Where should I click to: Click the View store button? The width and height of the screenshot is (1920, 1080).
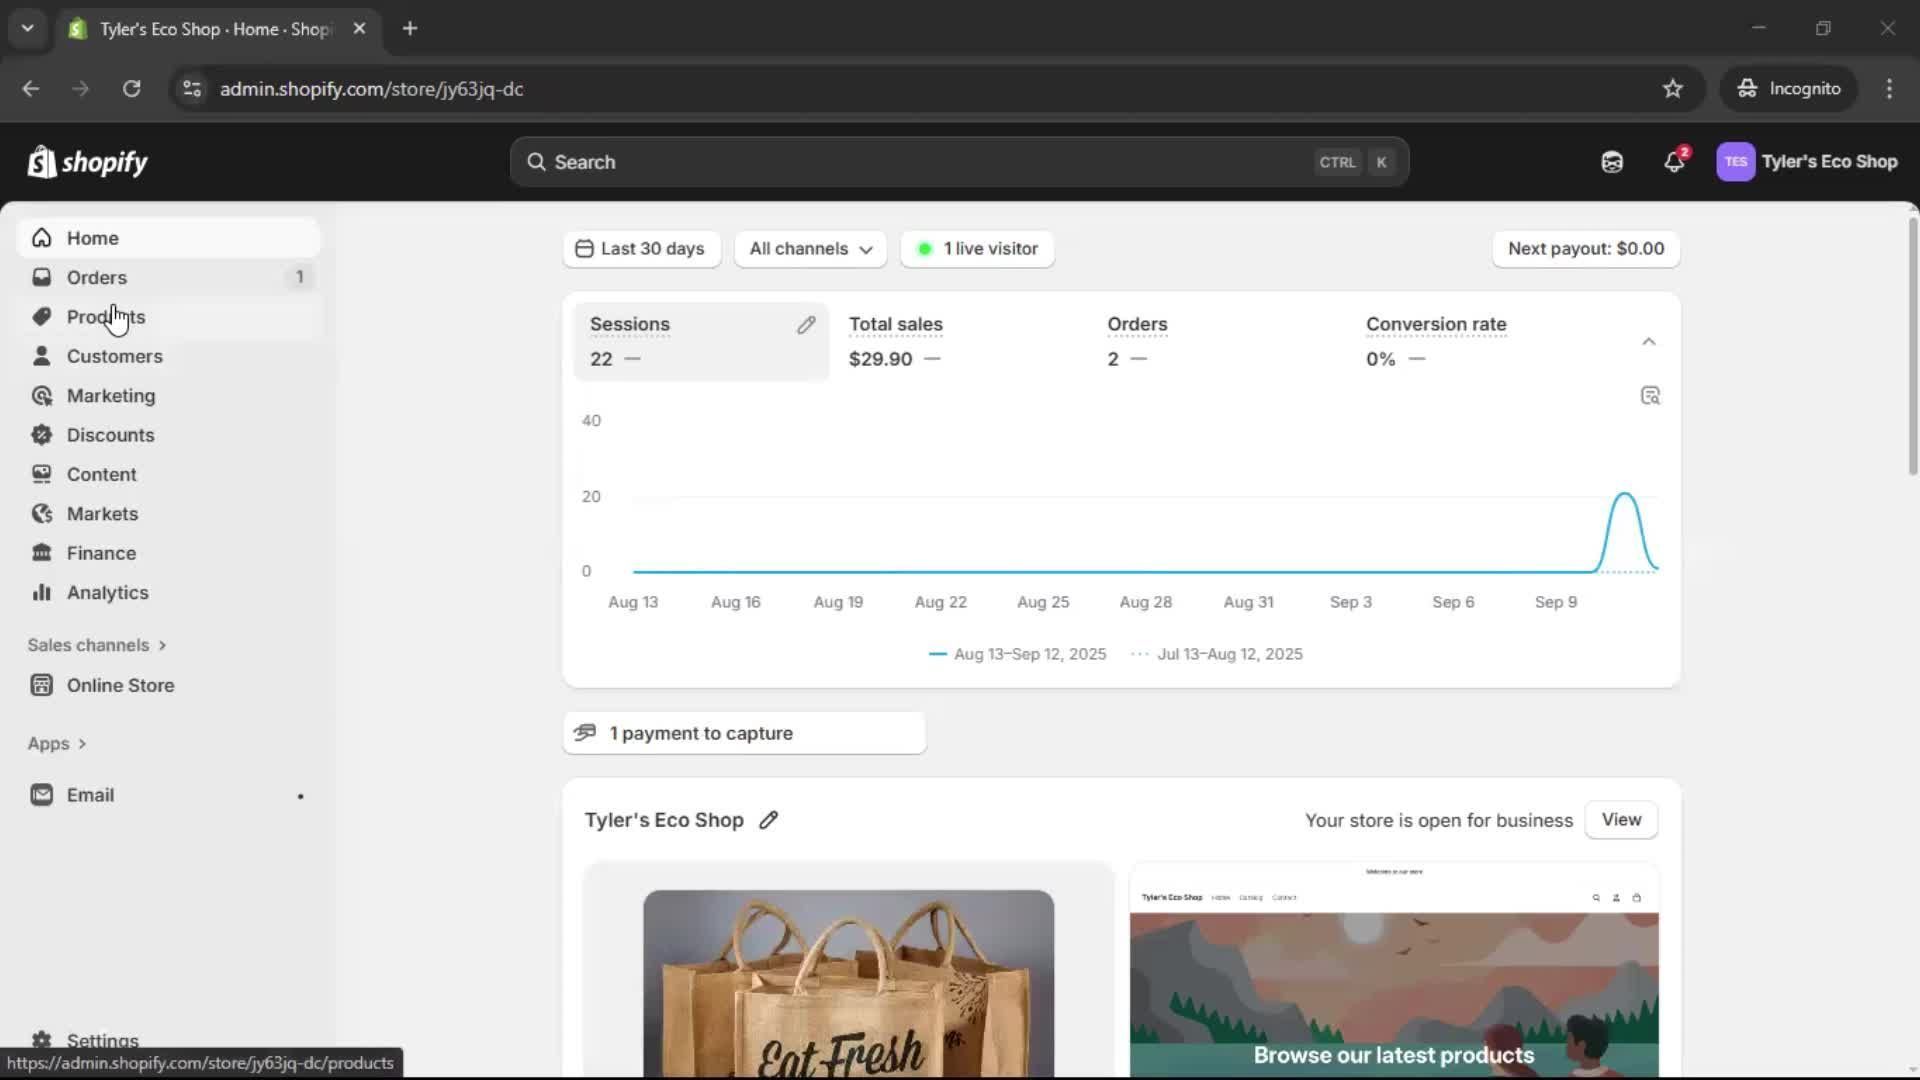tap(1620, 820)
